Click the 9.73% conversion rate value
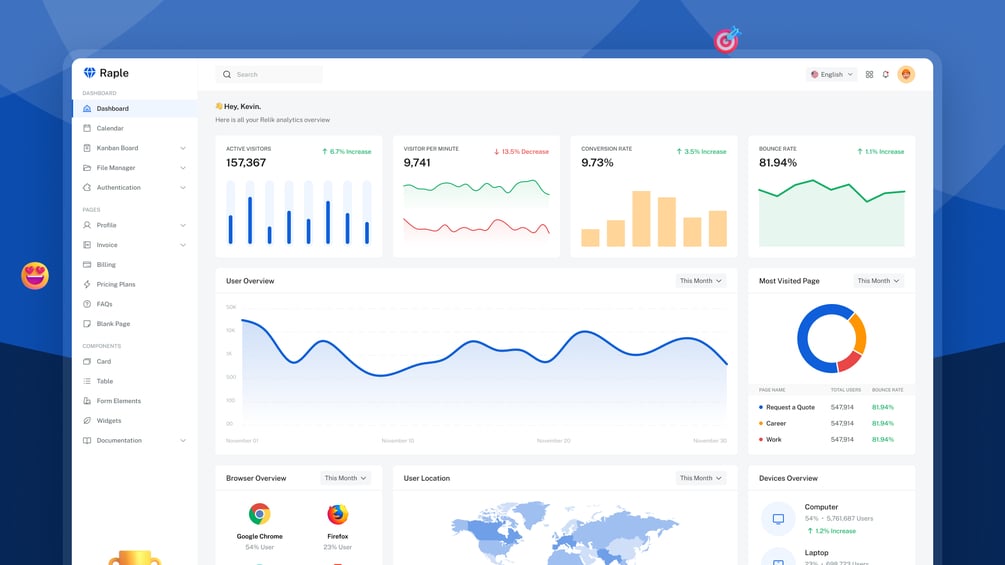 click(x=597, y=163)
